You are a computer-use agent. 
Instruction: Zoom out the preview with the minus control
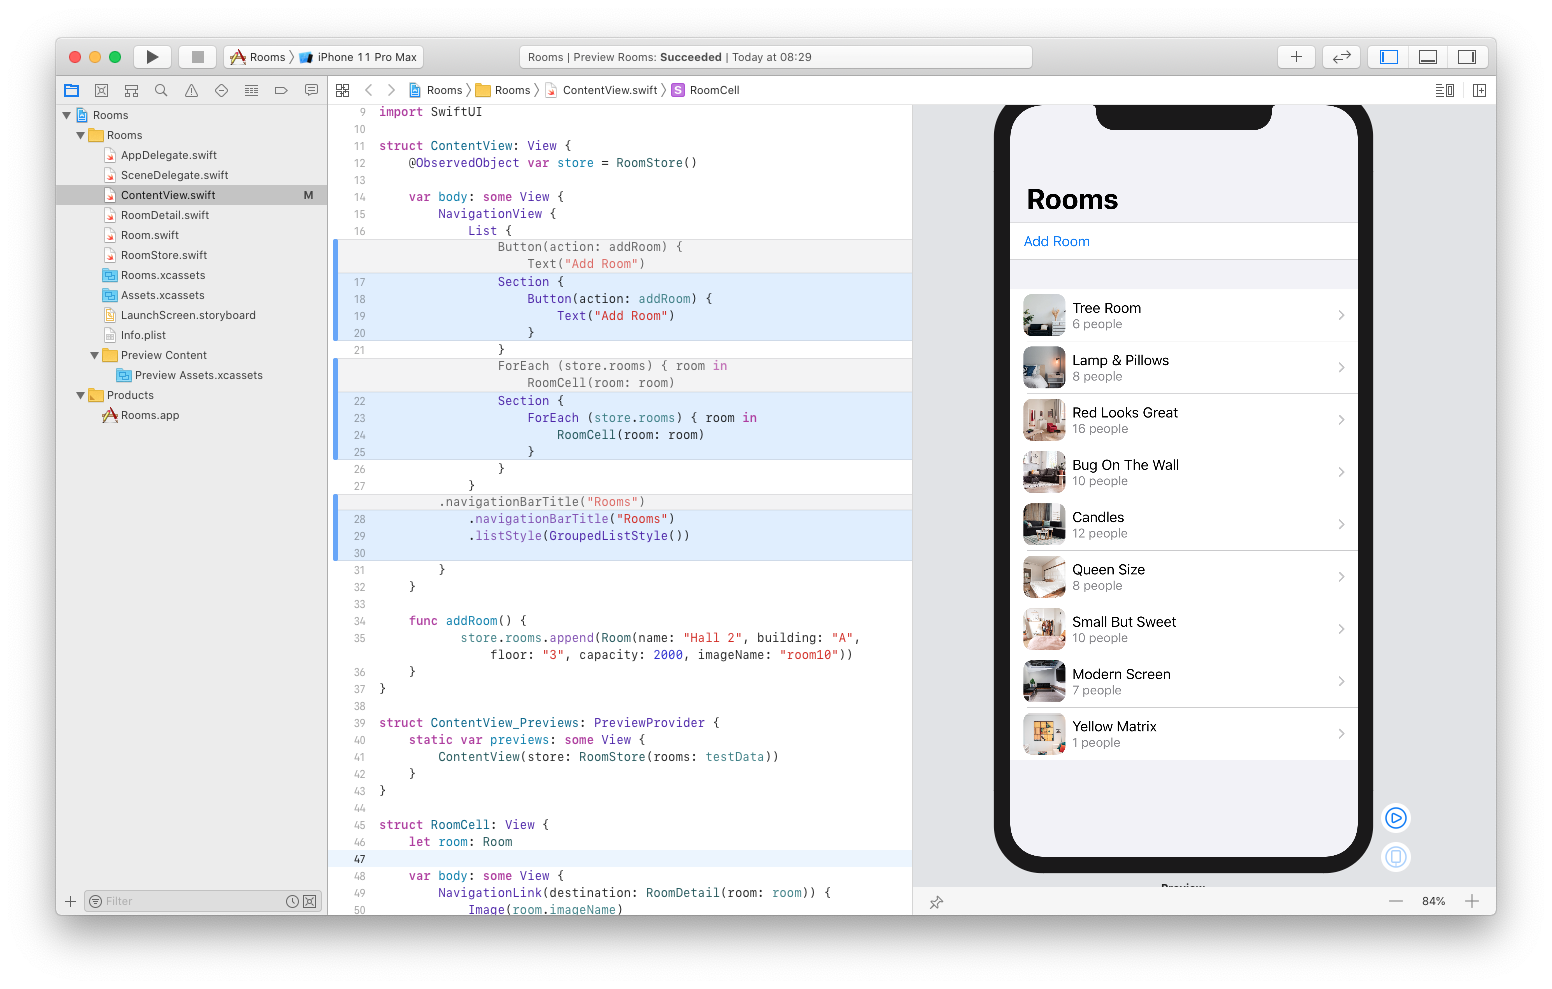(x=1396, y=900)
